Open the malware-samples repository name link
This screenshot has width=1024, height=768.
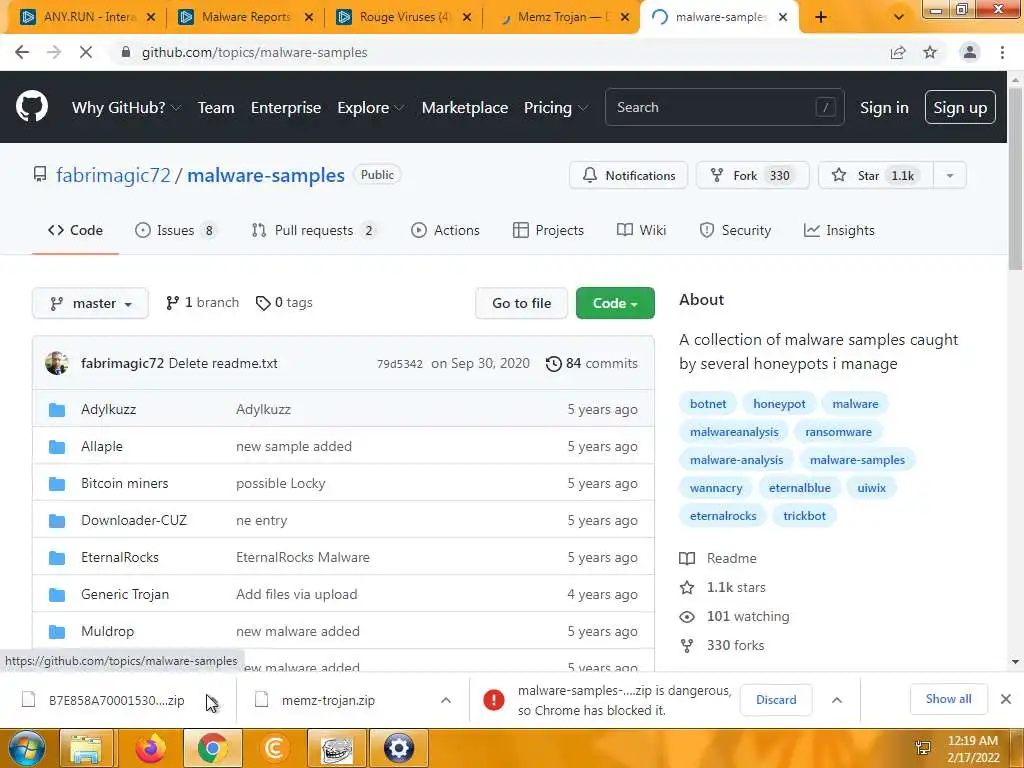coord(266,175)
